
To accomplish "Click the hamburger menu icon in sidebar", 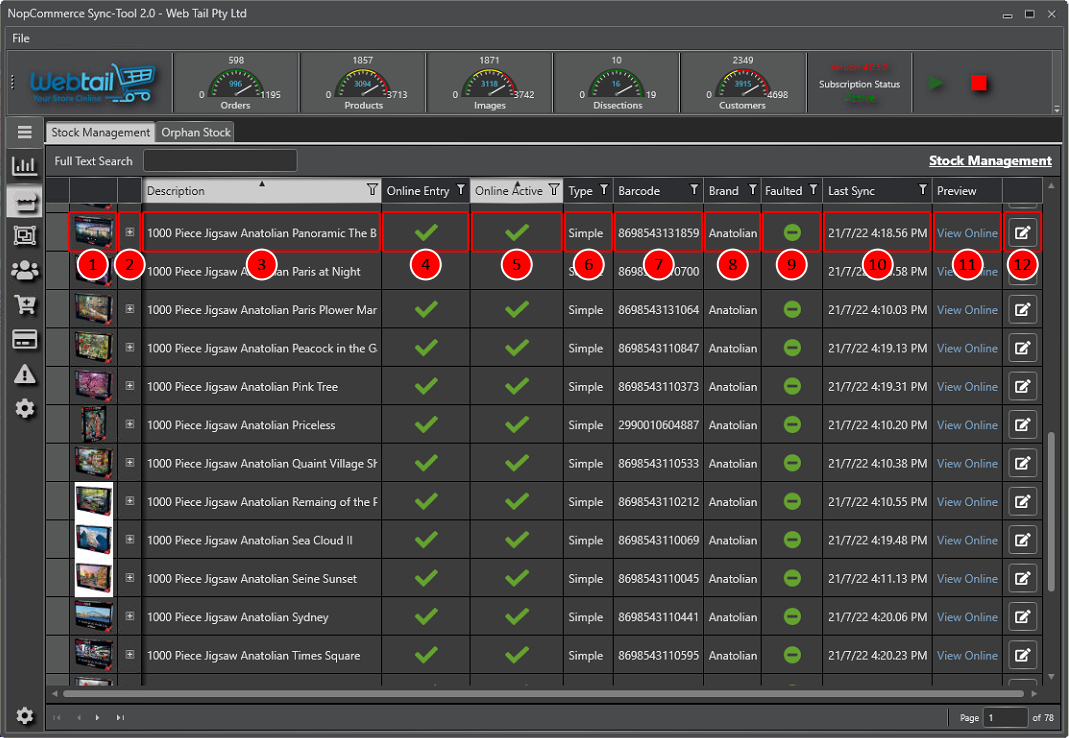I will (x=25, y=132).
